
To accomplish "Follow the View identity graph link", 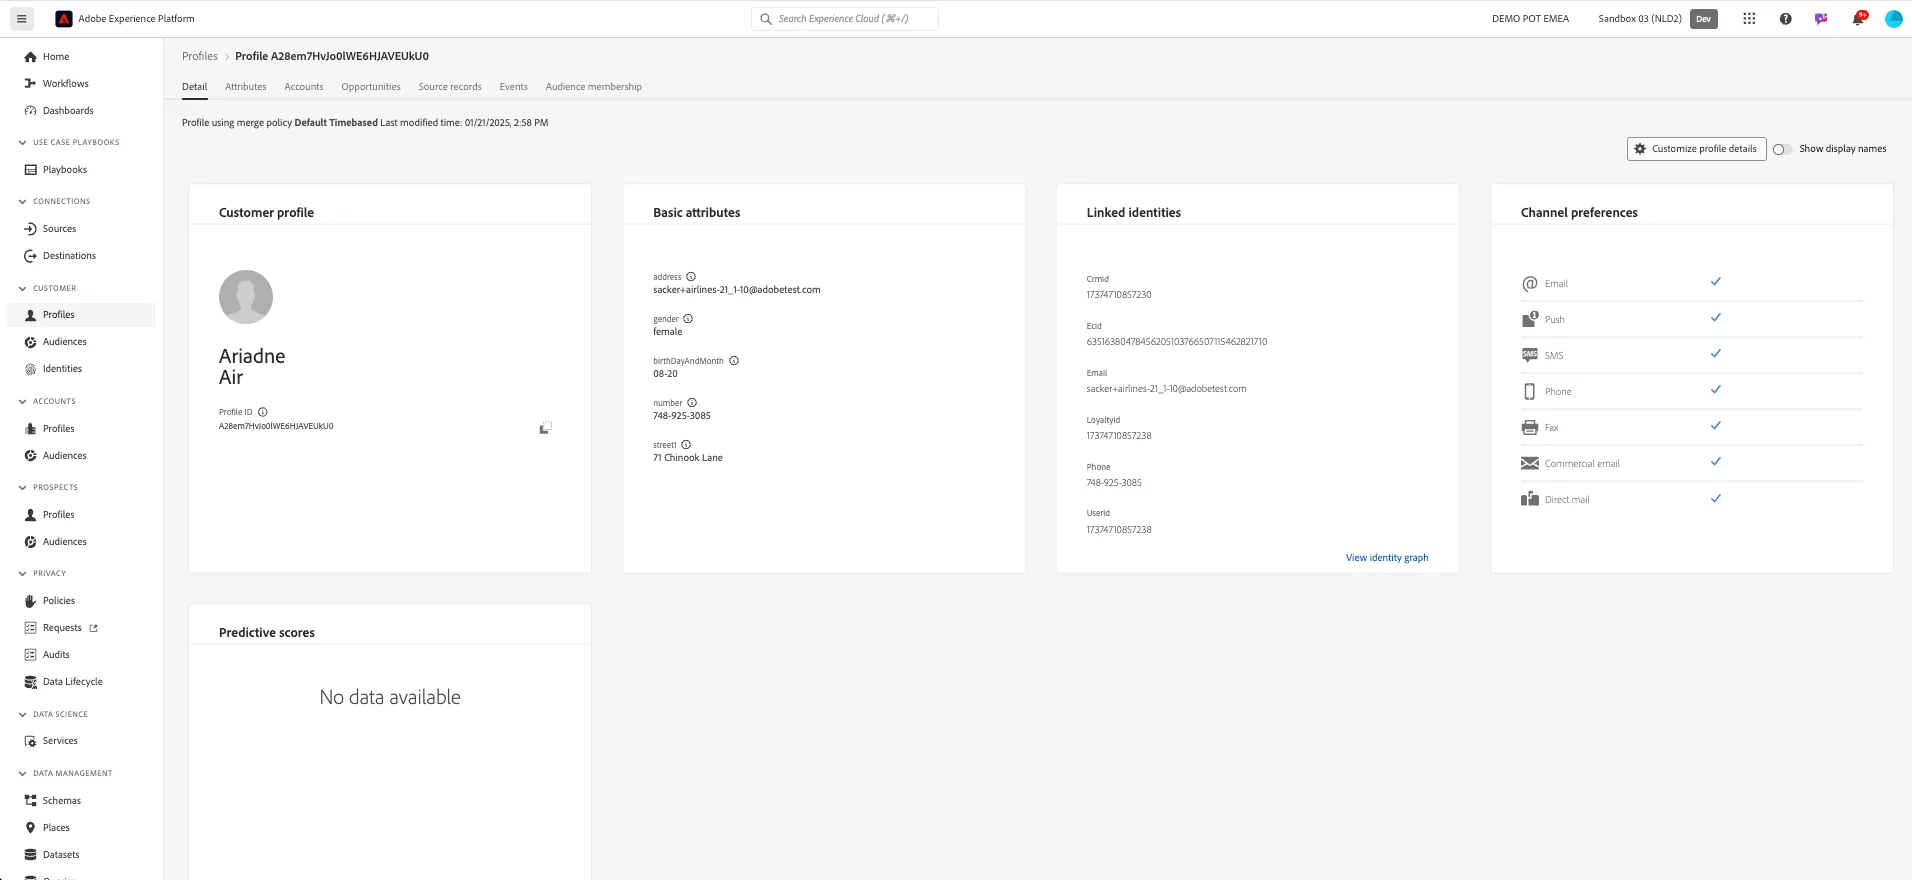I will coord(1387,558).
